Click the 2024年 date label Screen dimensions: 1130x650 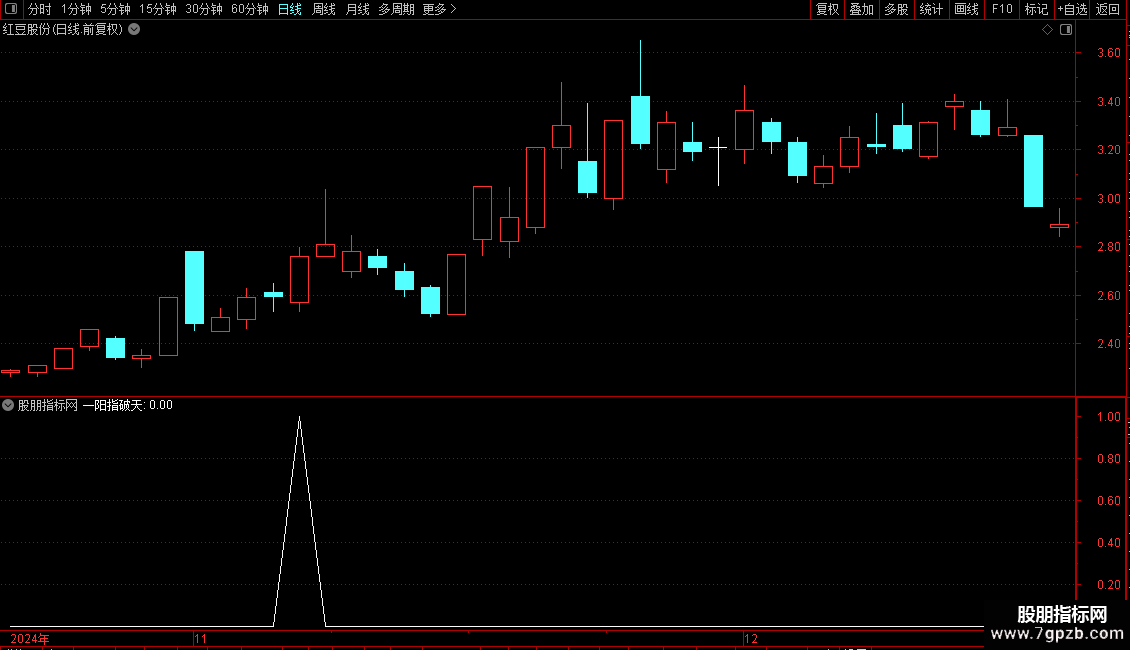tap(30, 638)
